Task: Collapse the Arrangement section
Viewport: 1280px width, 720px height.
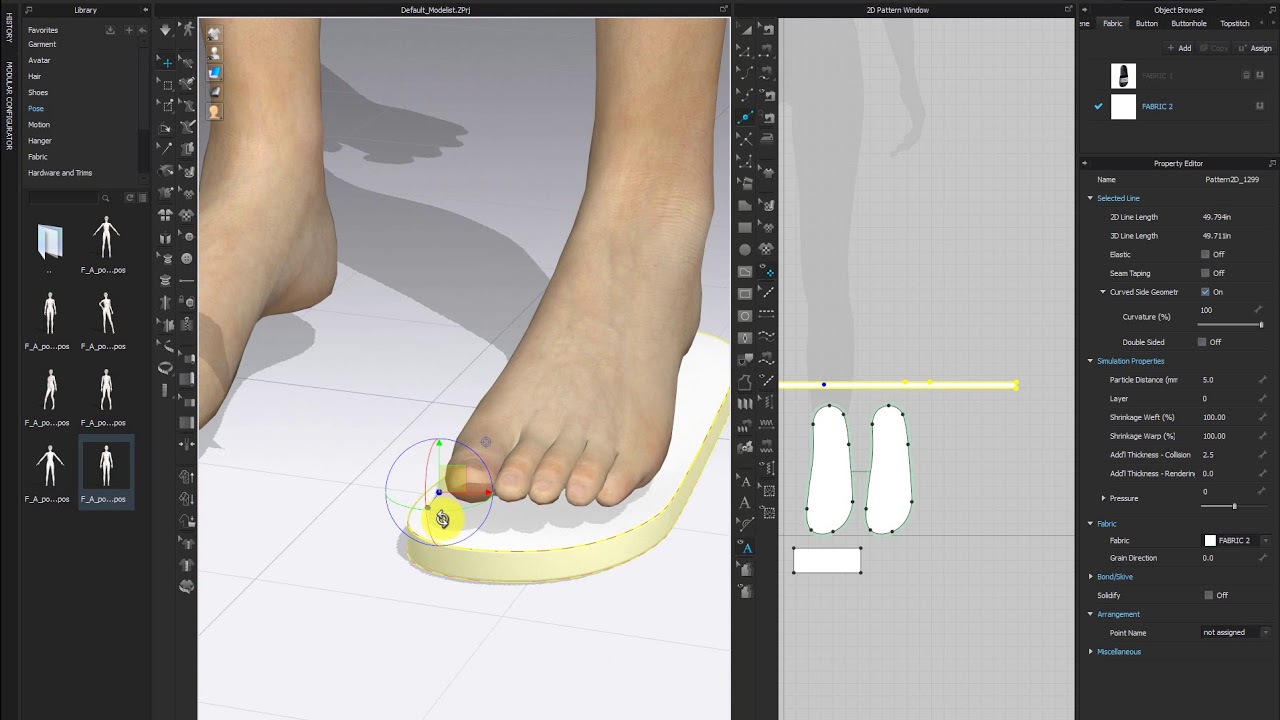Action: click(x=1090, y=614)
